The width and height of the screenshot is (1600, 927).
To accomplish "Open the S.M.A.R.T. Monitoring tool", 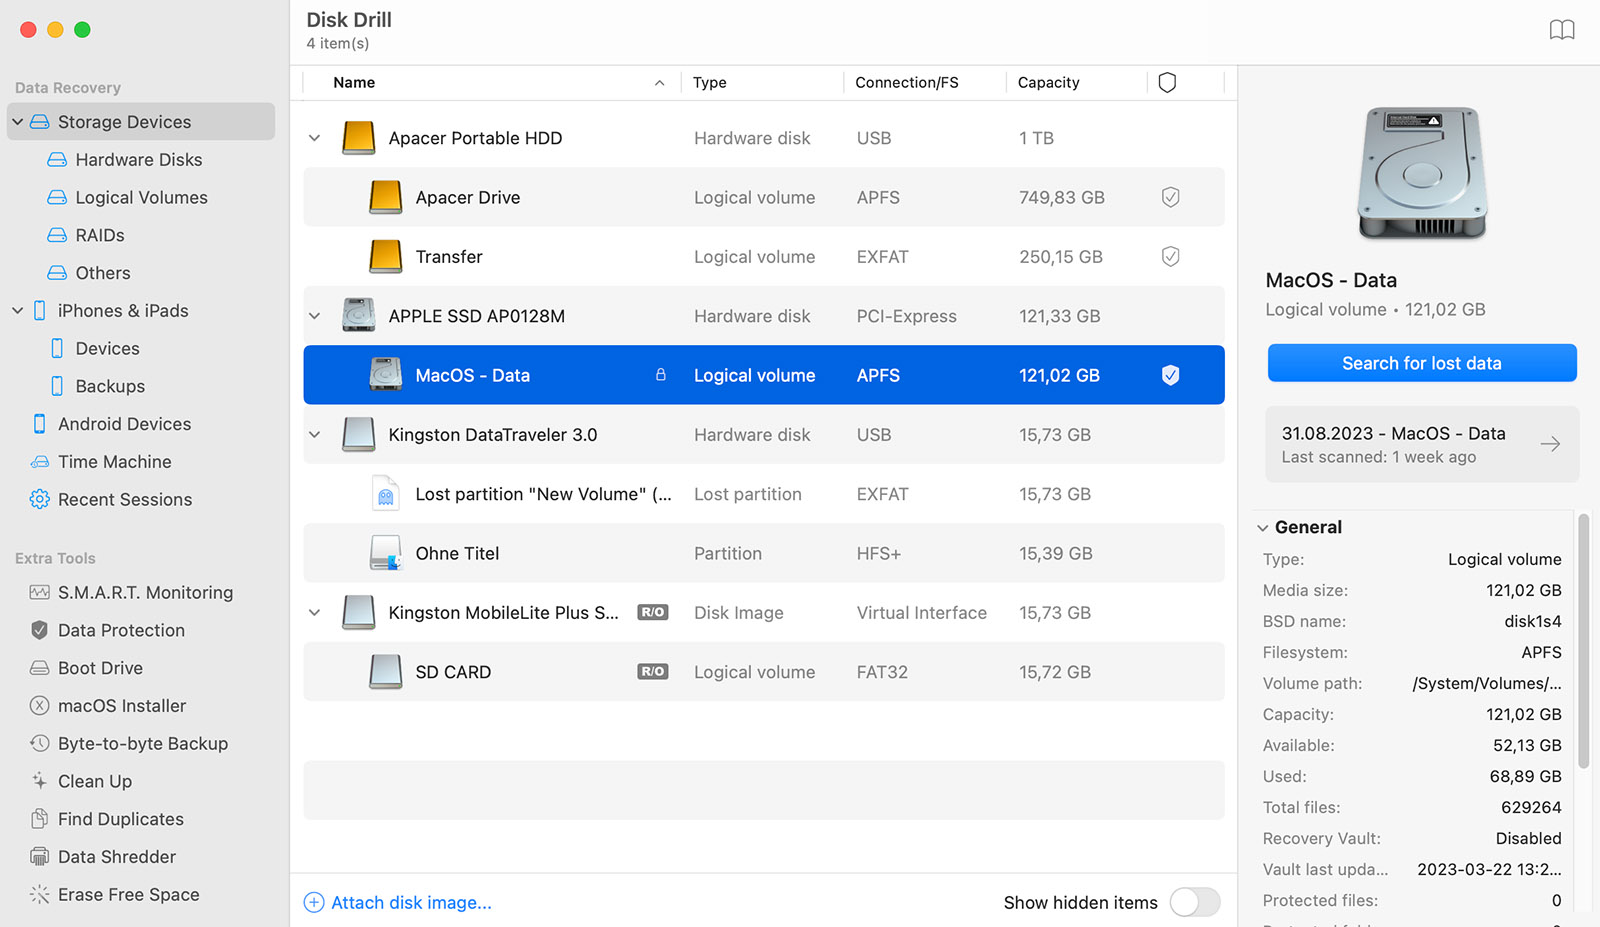I will click(x=144, y=592).
